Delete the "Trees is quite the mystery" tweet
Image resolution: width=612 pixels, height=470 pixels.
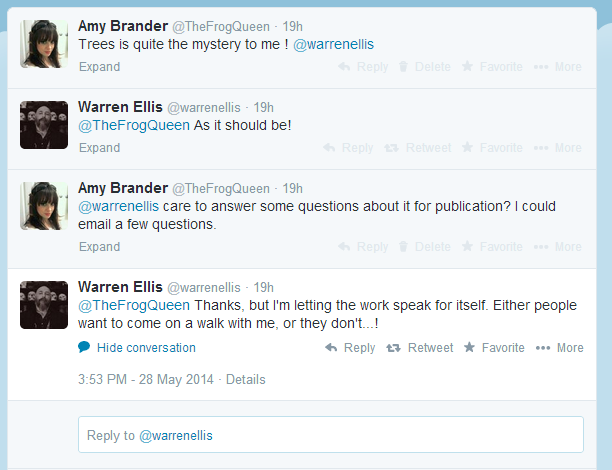coord(425,67)
